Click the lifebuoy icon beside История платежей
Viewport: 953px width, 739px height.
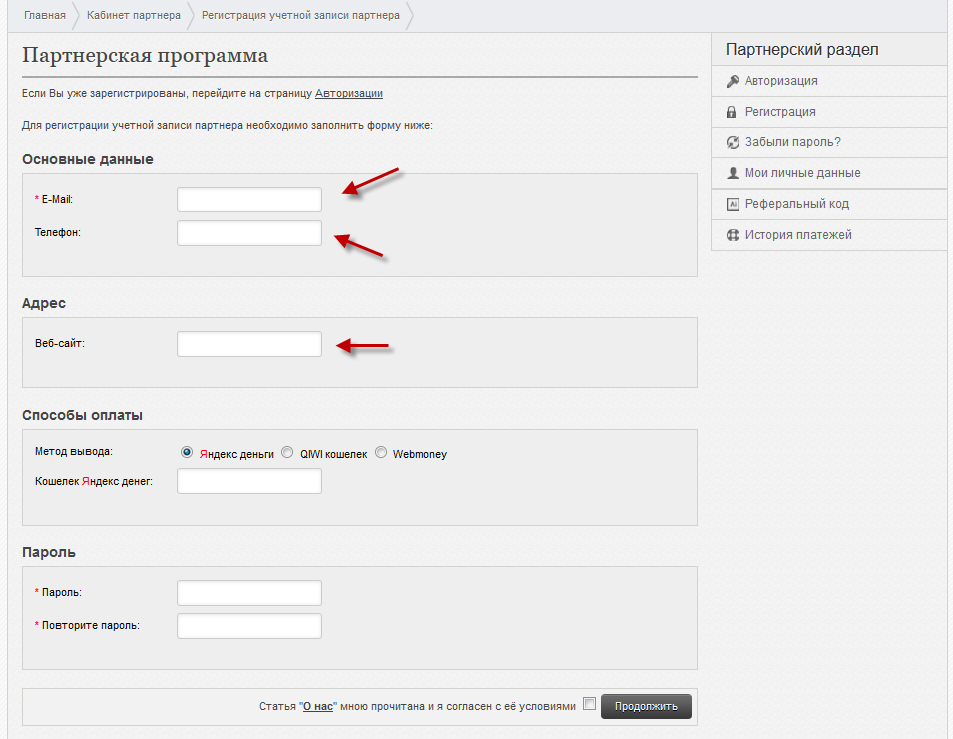coord(732,235)
